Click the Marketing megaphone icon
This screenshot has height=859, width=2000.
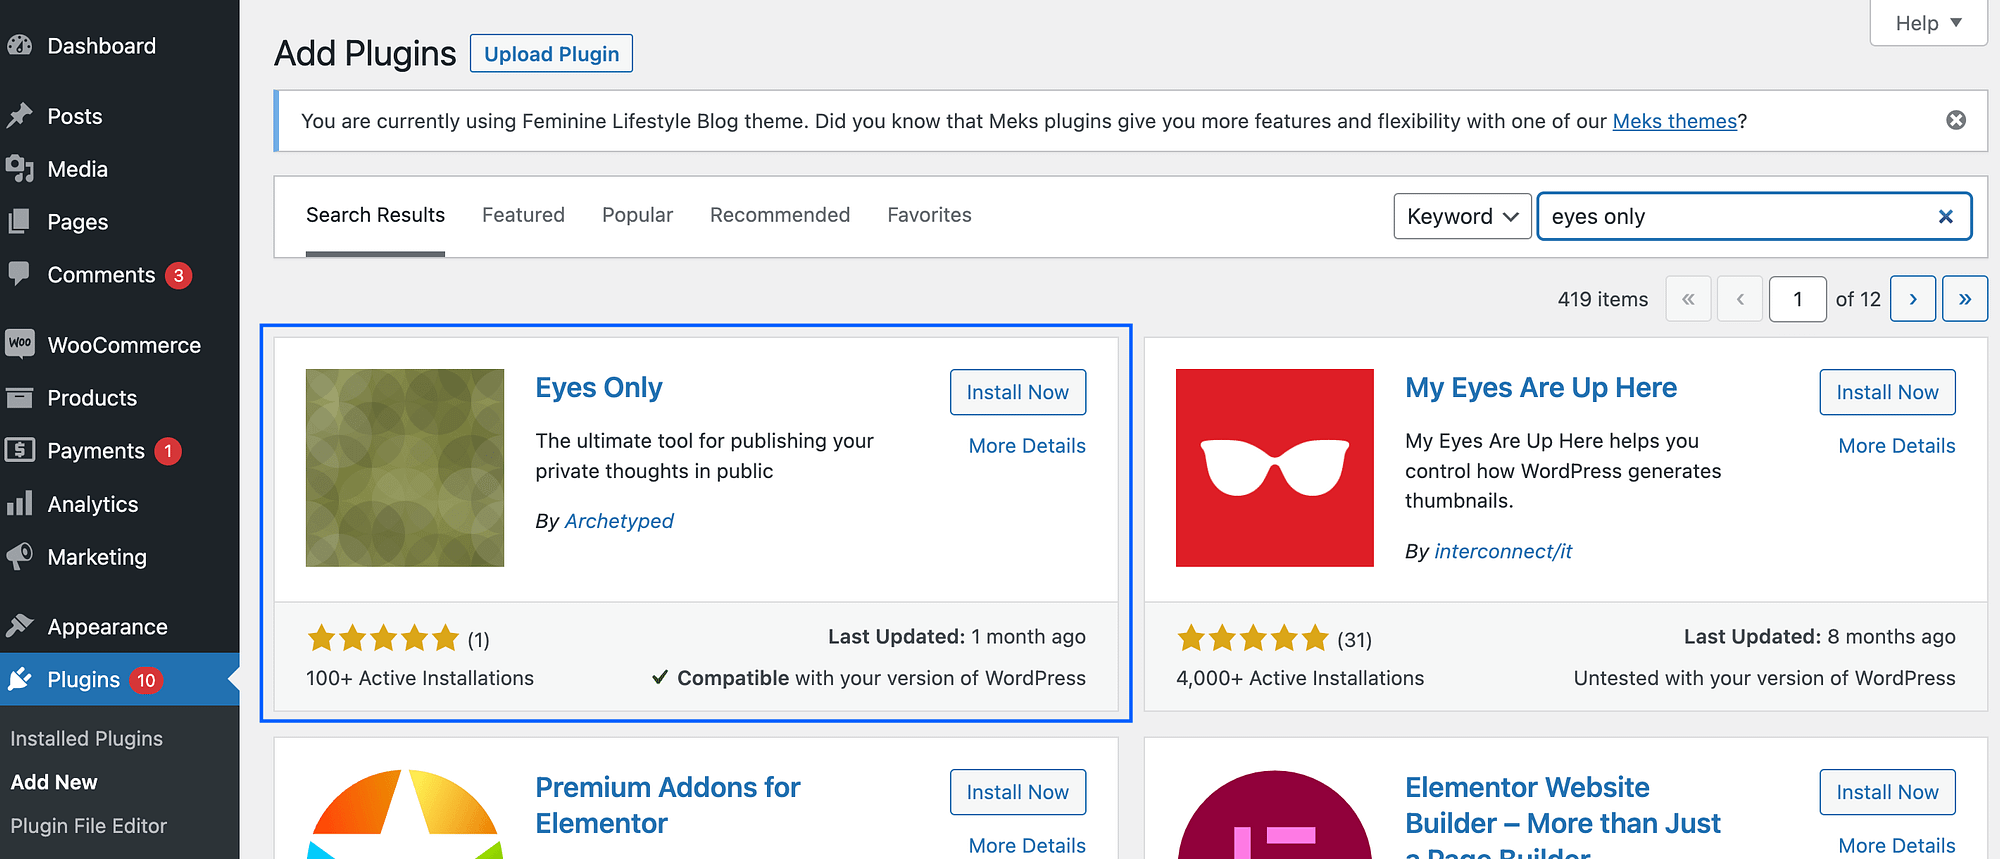click(20, 556)
